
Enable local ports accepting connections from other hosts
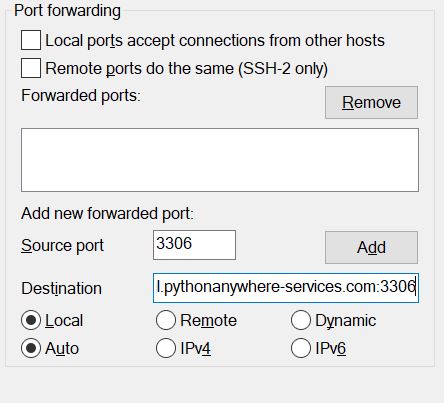tap(31, 40)
